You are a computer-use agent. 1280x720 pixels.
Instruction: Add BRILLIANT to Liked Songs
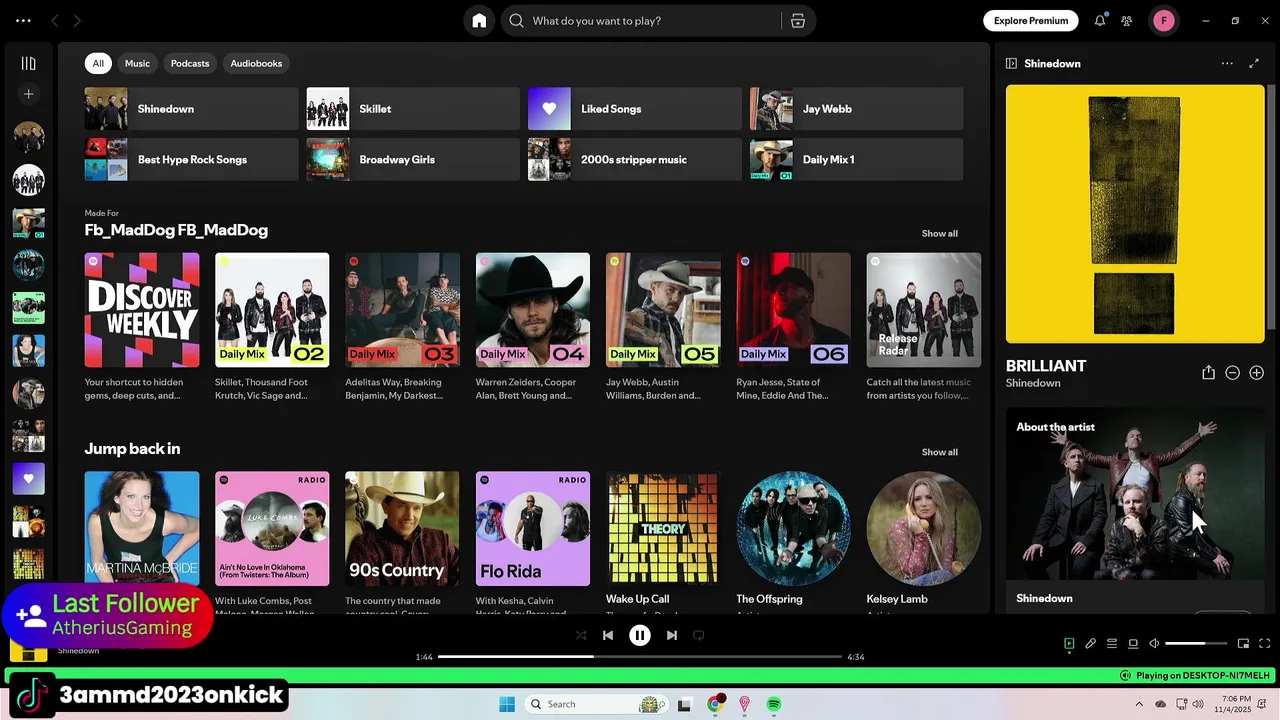[x=1256, y=372]
